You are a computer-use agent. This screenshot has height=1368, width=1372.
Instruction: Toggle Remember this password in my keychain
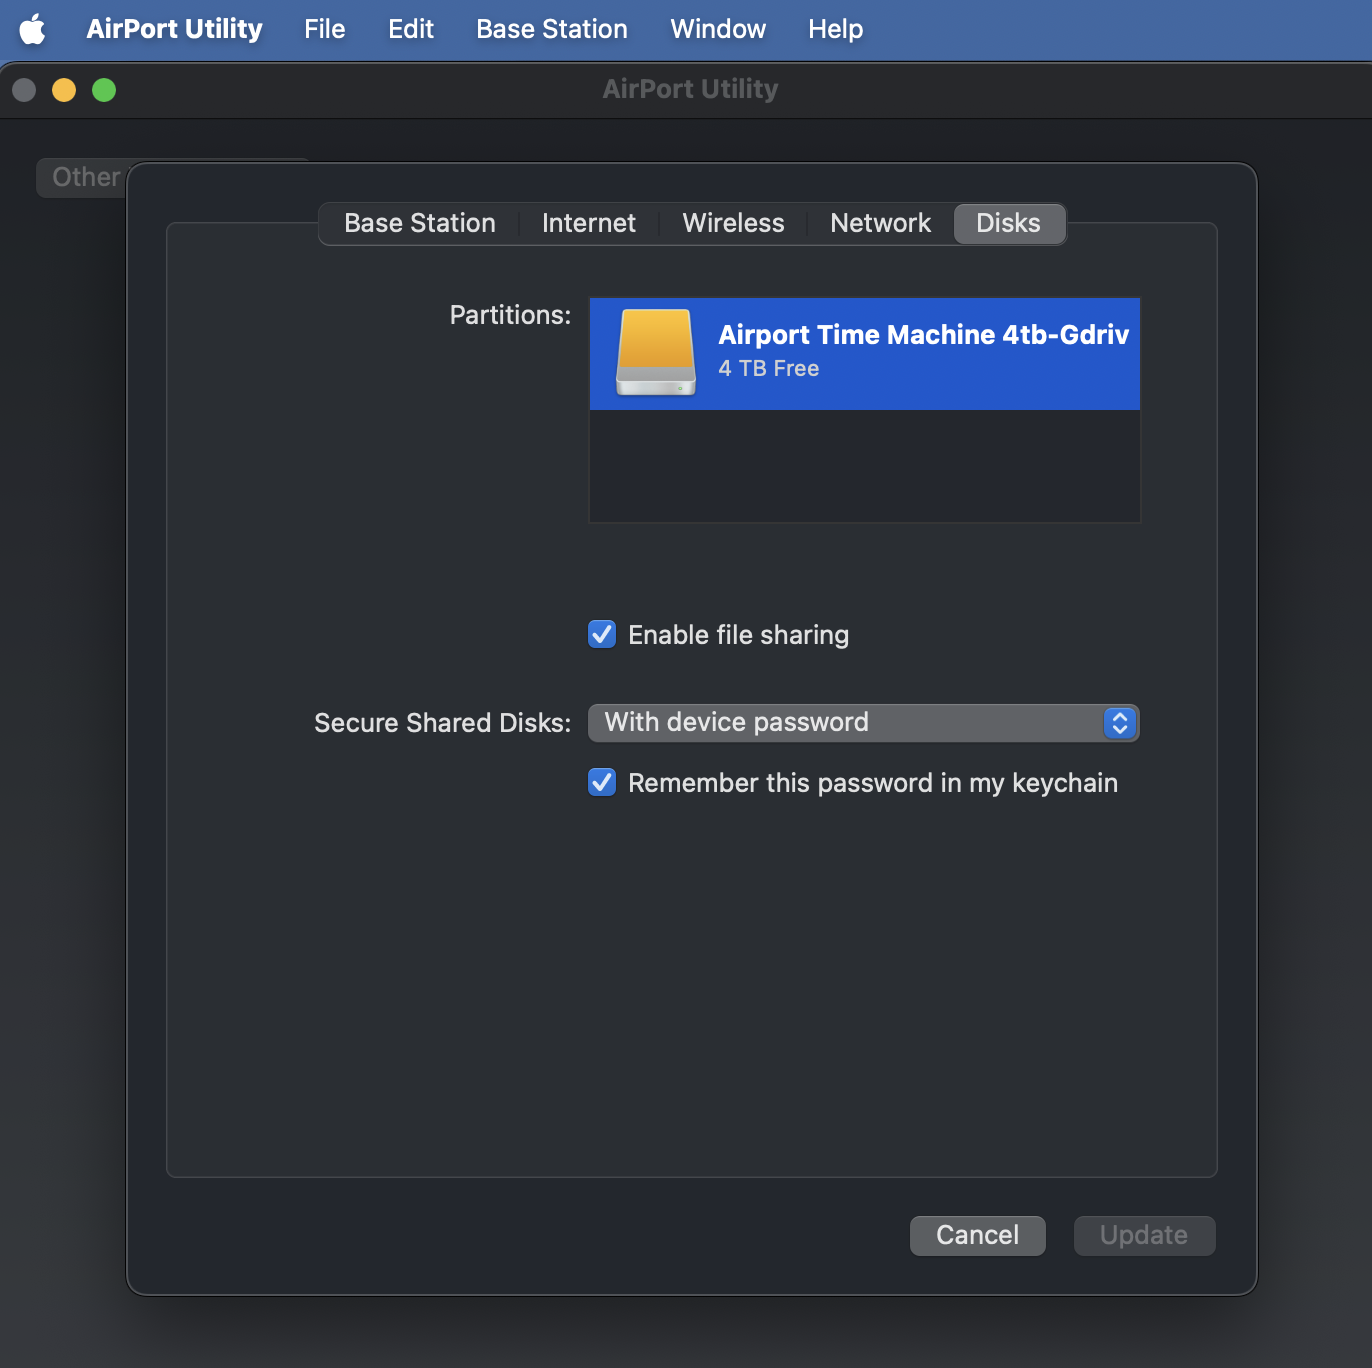pos(602,782)
